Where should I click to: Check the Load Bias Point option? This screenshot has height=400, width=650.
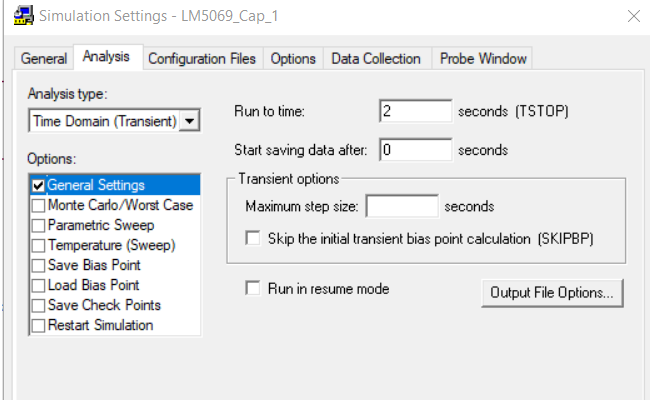coord(39,285)
